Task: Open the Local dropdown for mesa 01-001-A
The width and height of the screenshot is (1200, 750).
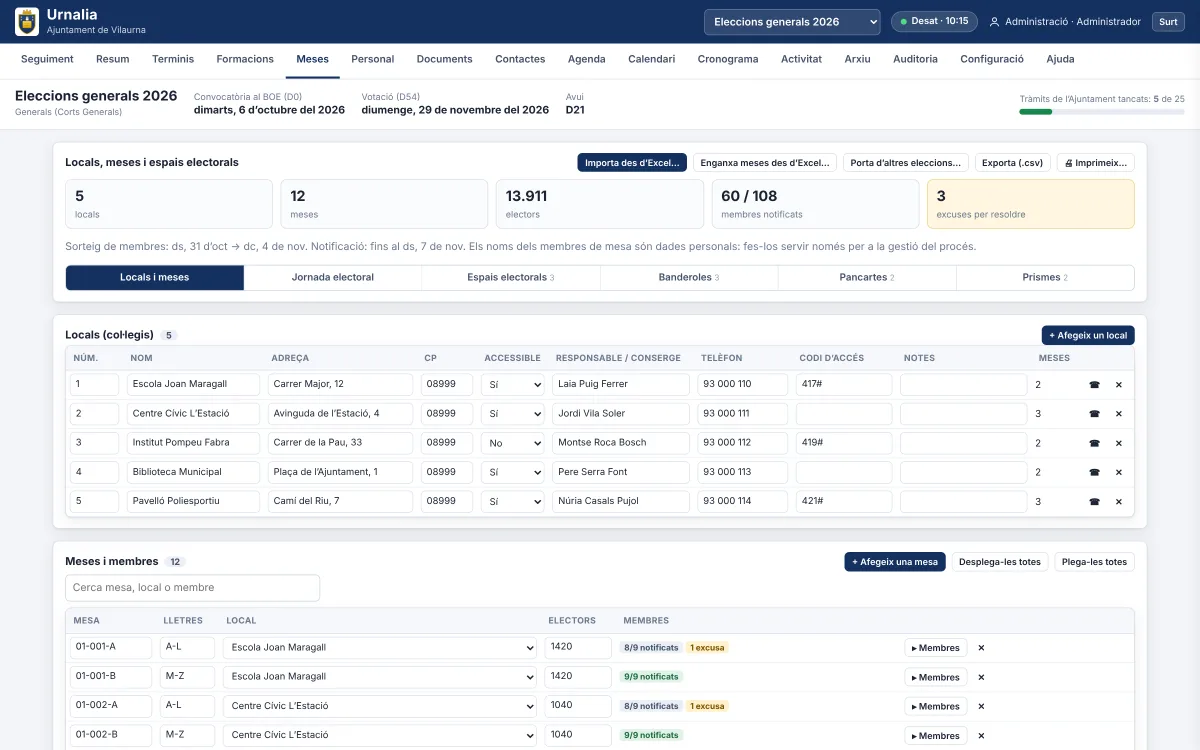Action: point(381,648)
